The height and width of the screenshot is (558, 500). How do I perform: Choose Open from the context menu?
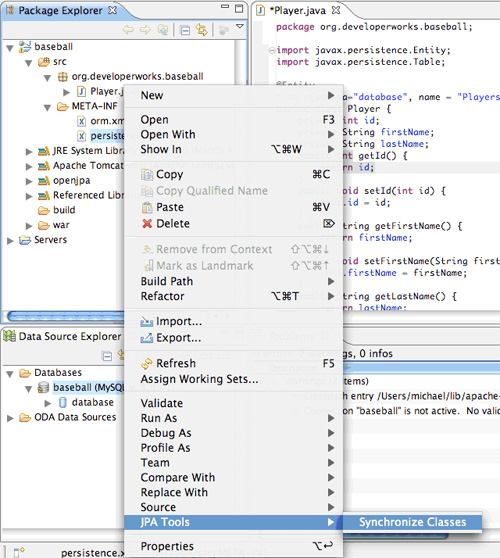[x=233, y=120]
